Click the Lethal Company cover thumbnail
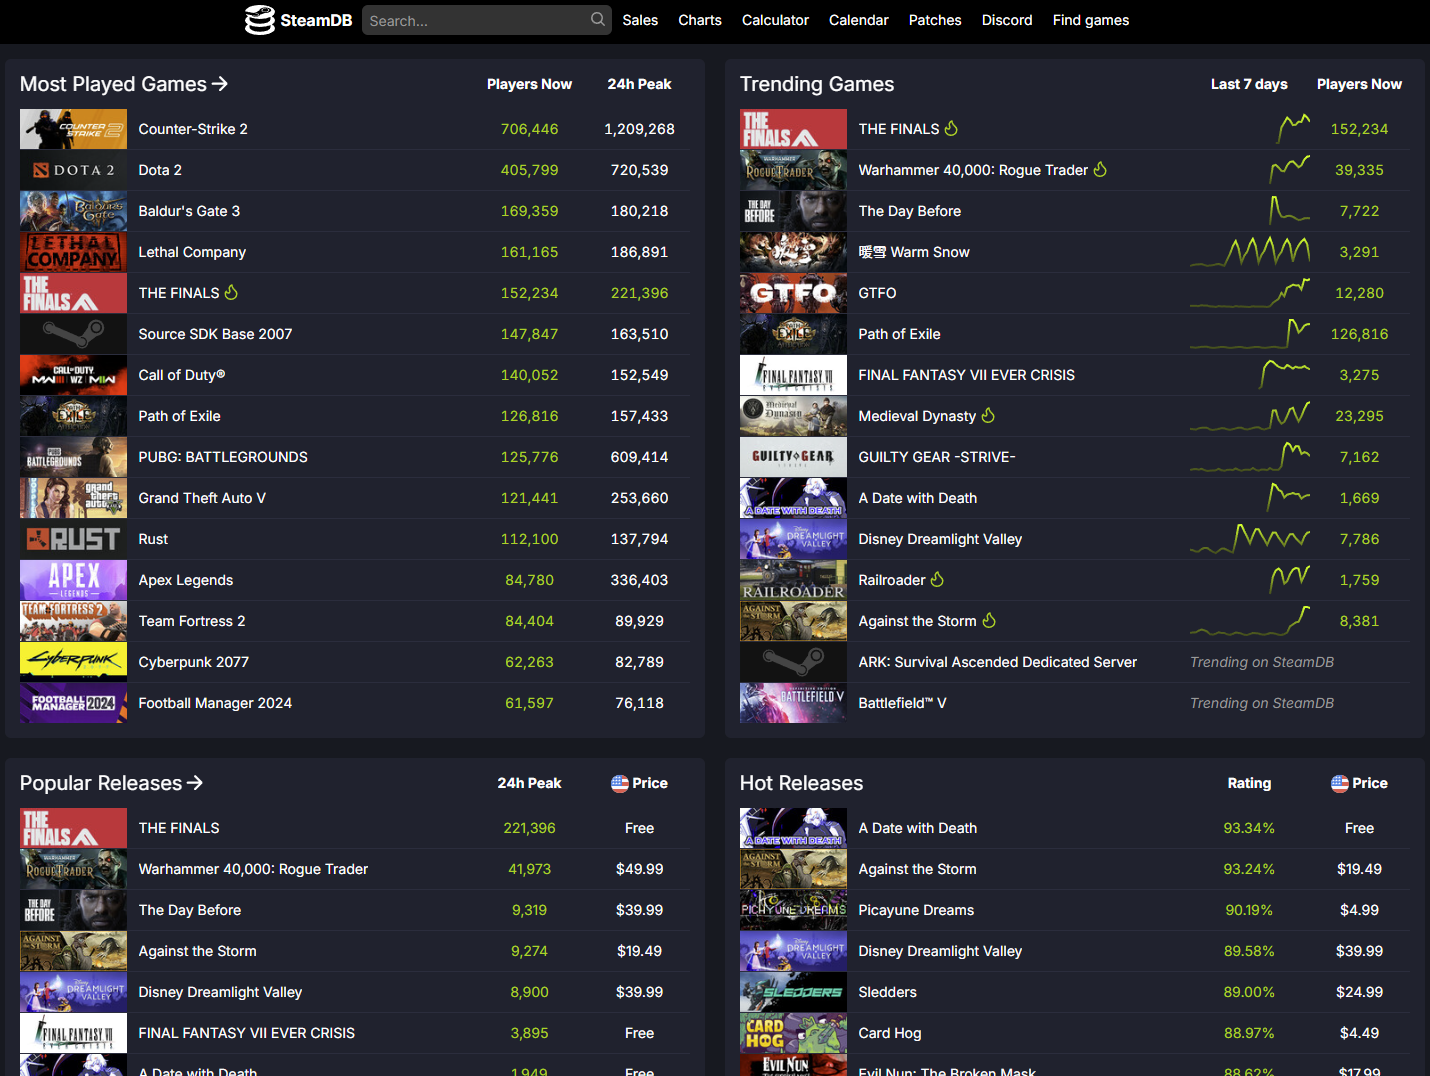 pos(74,252)
